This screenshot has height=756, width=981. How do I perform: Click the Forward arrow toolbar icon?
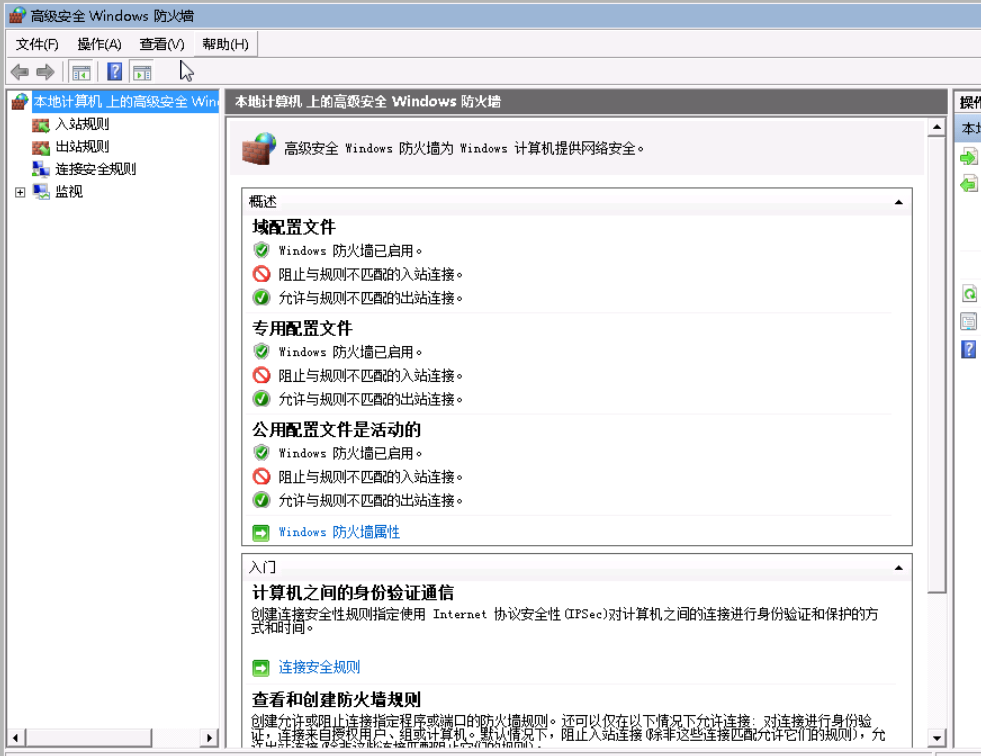coord(45,72)
